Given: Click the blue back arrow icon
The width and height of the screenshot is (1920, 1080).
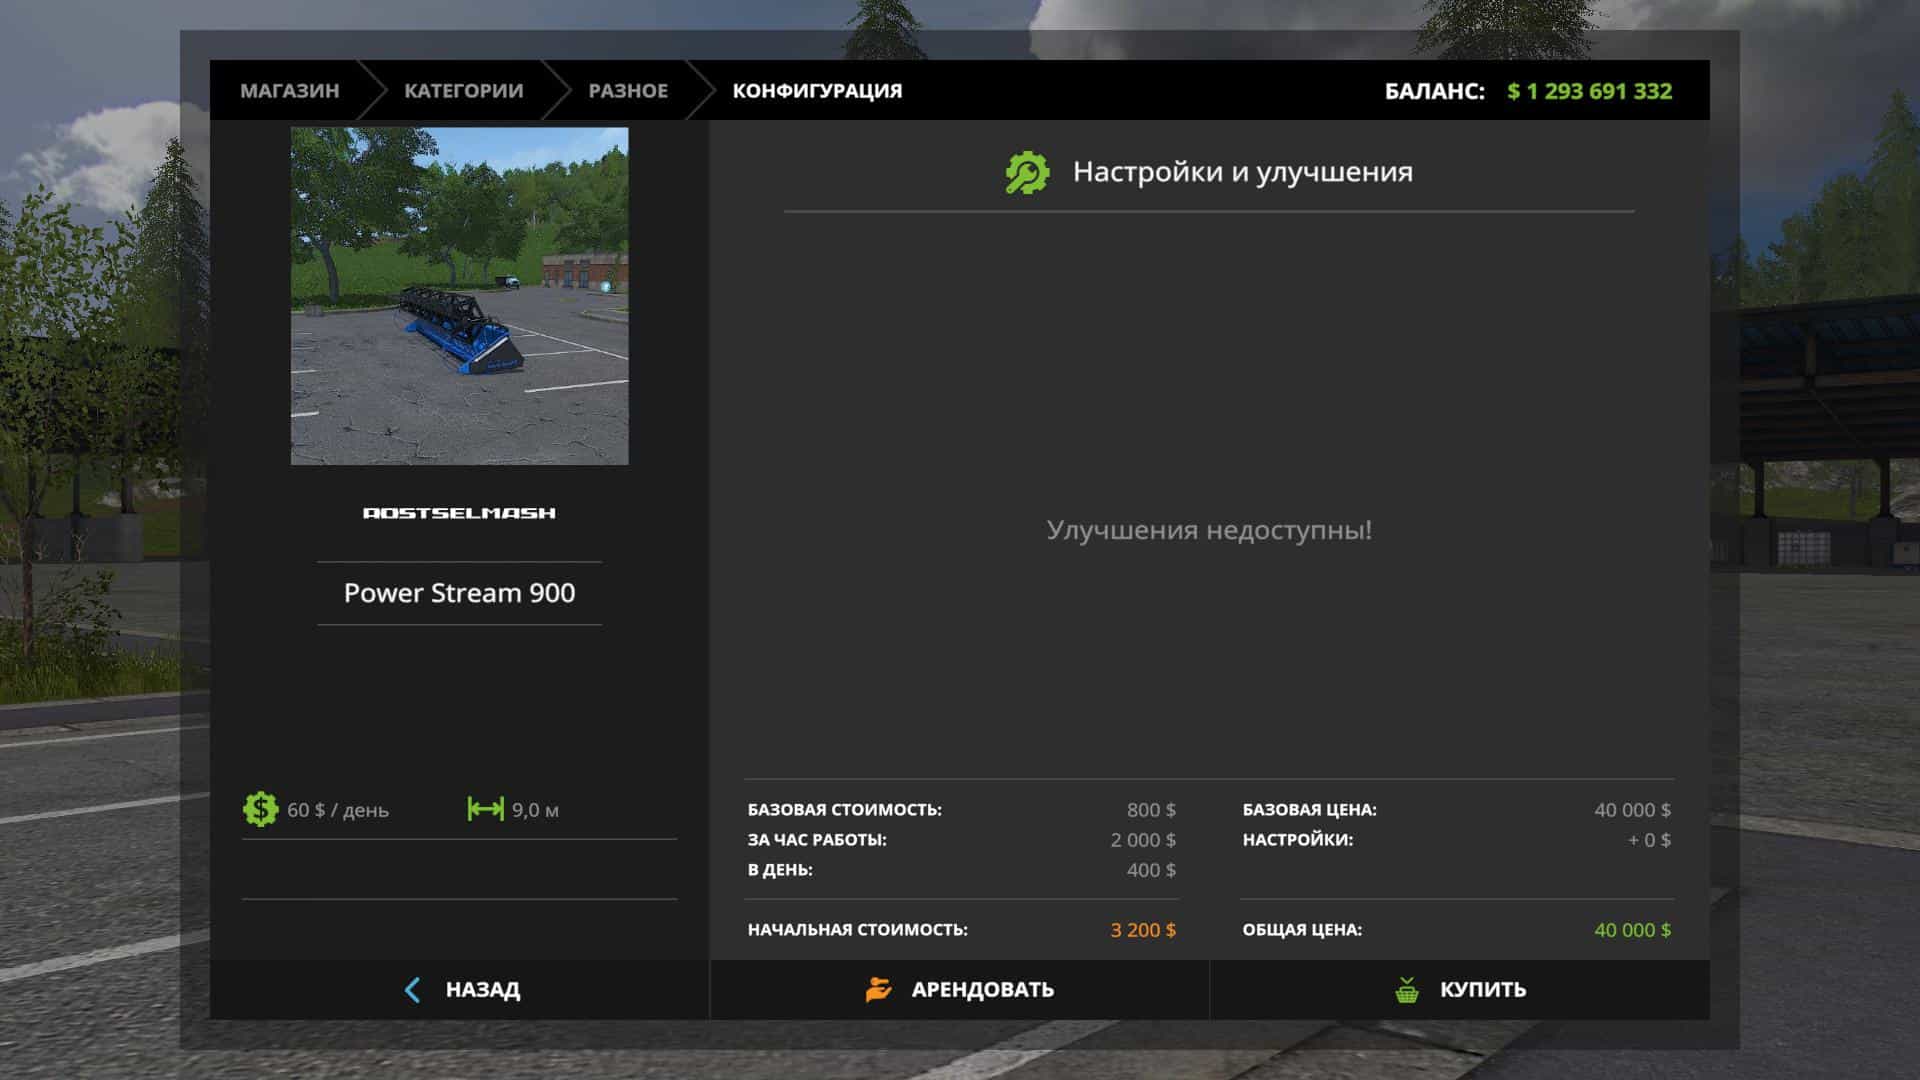Looking at the screenshot, I should 412,990.
